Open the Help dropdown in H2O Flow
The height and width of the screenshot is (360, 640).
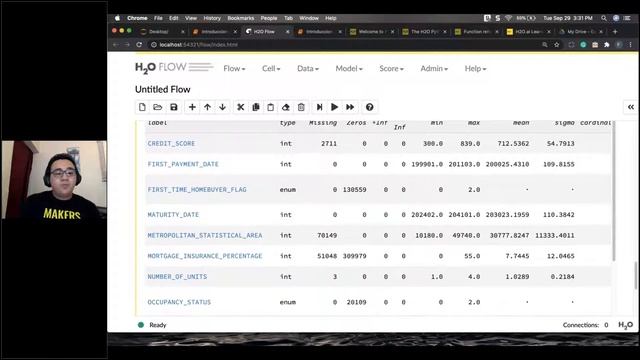tap(476, 69)
